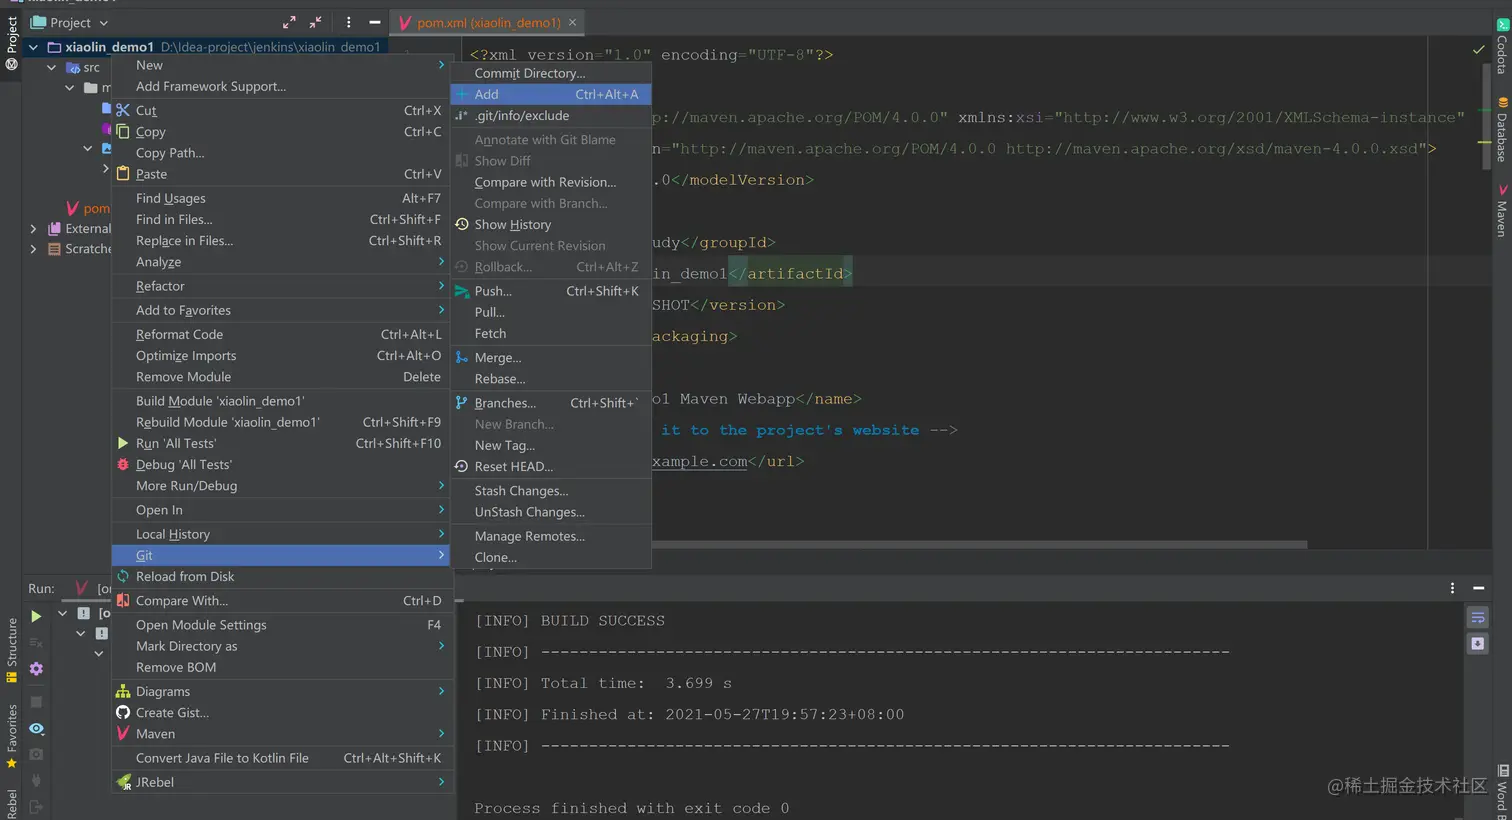This screenshot has height=820, width=1512.
Task: Open the example.com URL link
Action: [700, 462]
